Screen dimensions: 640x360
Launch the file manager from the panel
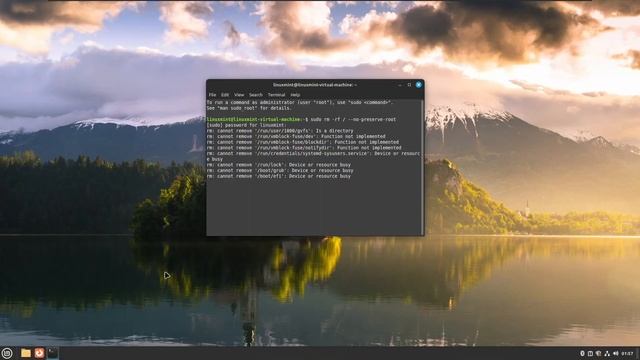[x=26, y=353]
